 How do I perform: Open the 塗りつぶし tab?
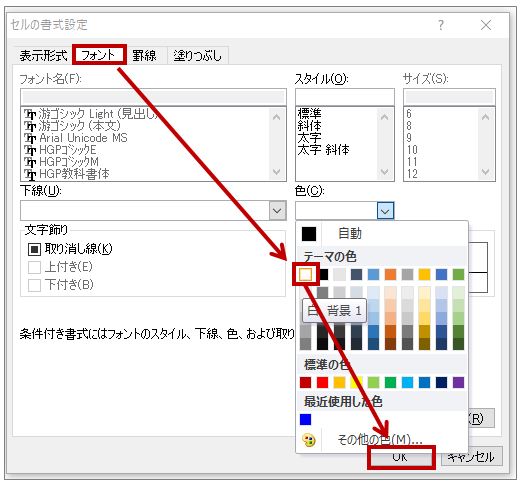click(198, 55)
